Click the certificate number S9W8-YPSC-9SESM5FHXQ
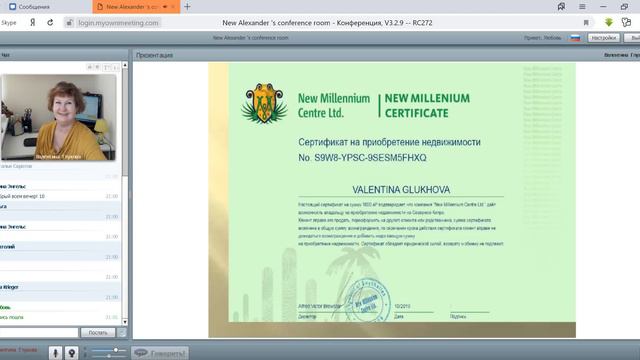This screenshot has width=640, height=360. tap(370, 158)
